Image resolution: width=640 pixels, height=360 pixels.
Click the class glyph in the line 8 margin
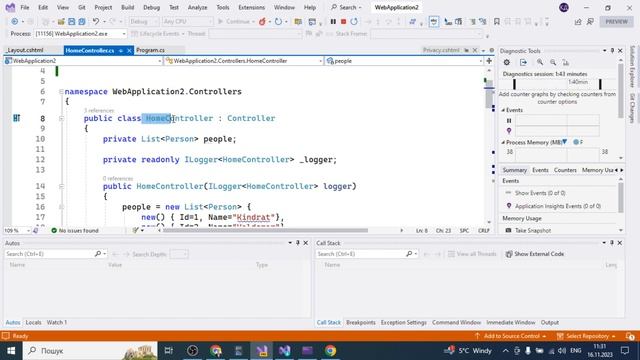point(16,118)
